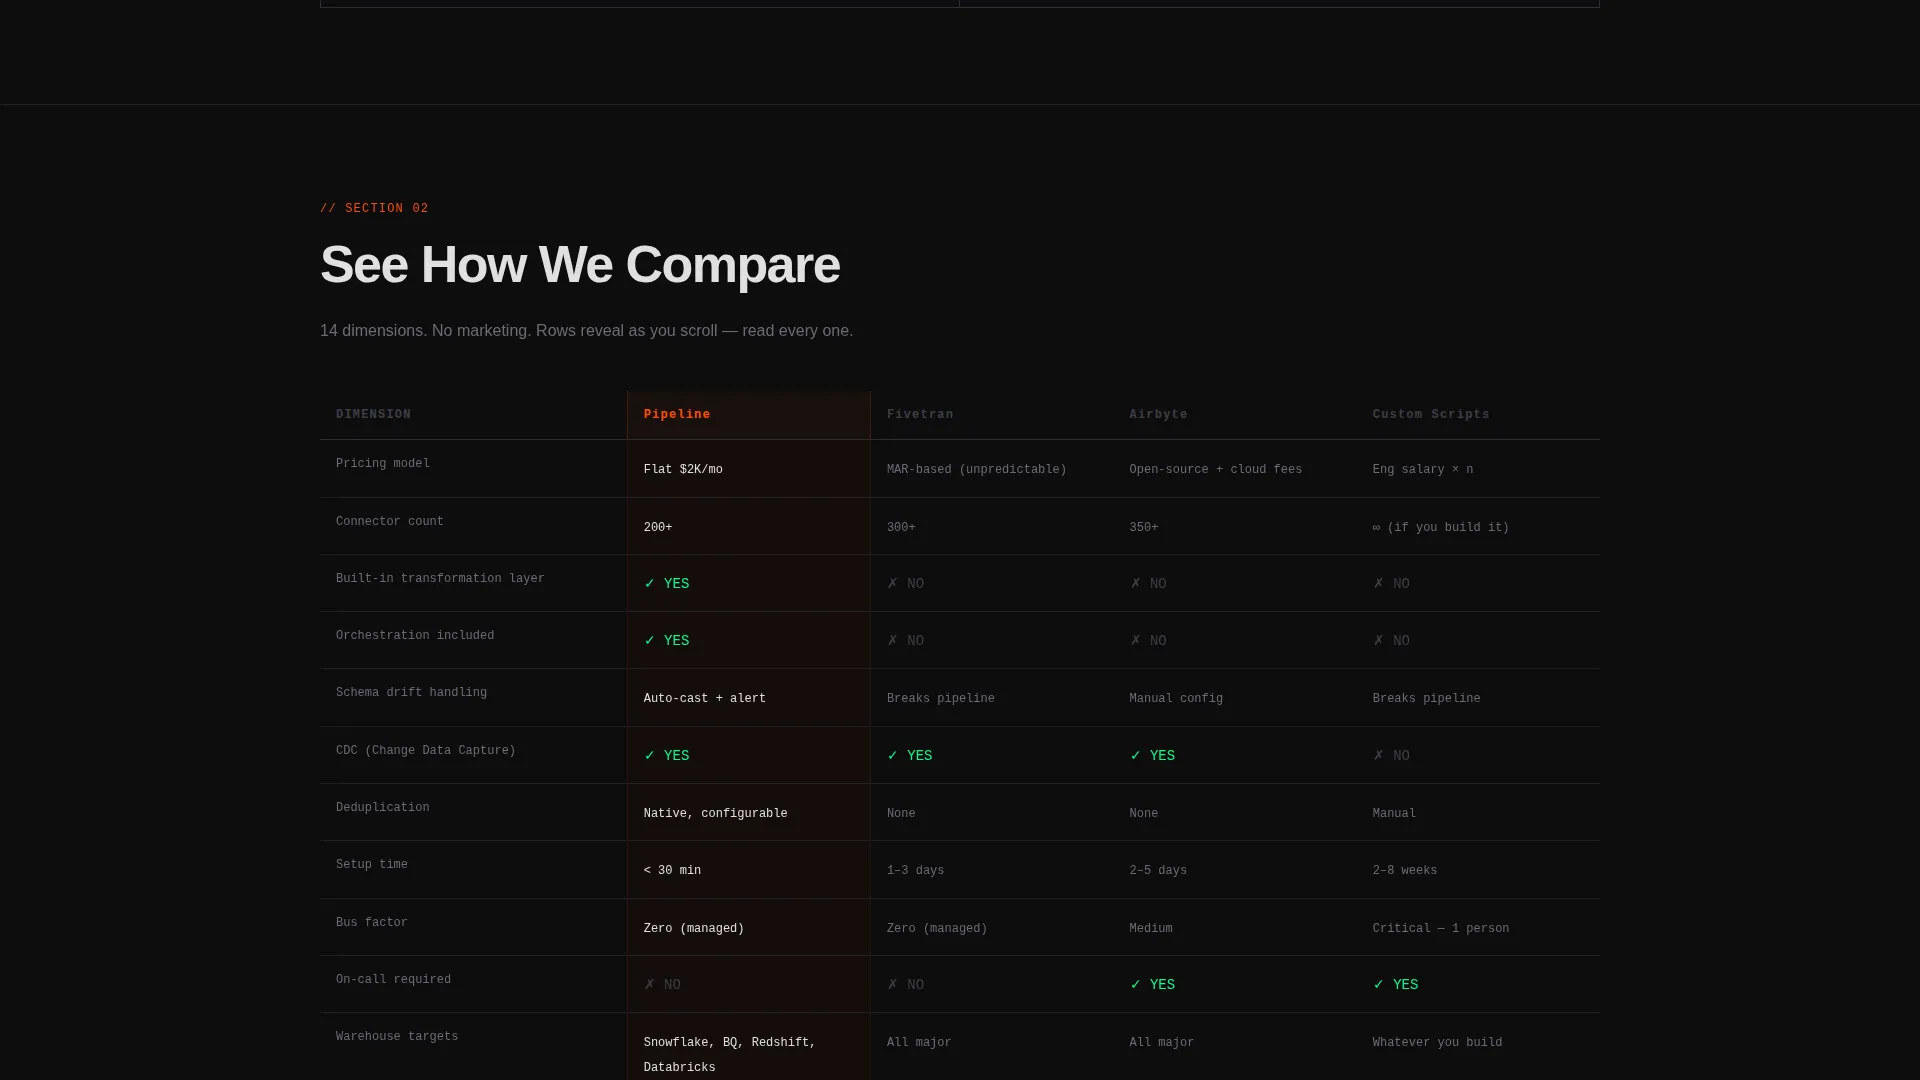Click Pipeline YES for Built-in transformation layer

667,583
